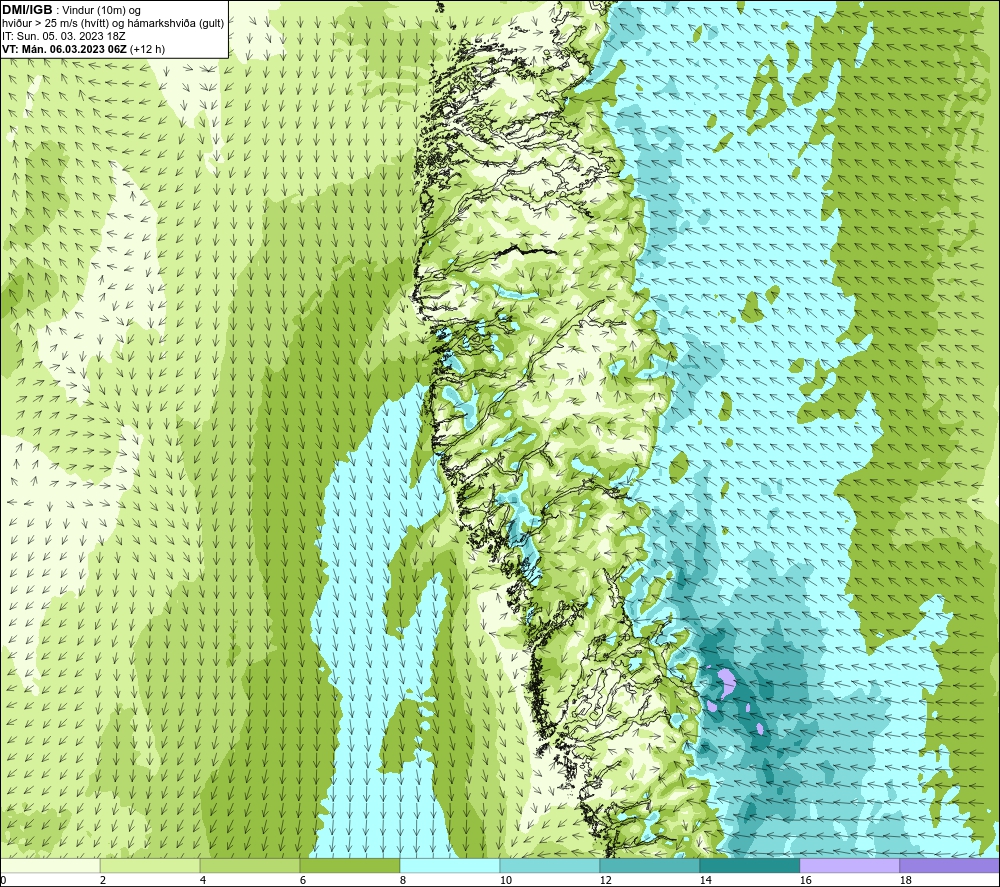Click the '(+12 h)' forecast offset text
Screen dimensions: 1000x887
[x=147, y=49]
